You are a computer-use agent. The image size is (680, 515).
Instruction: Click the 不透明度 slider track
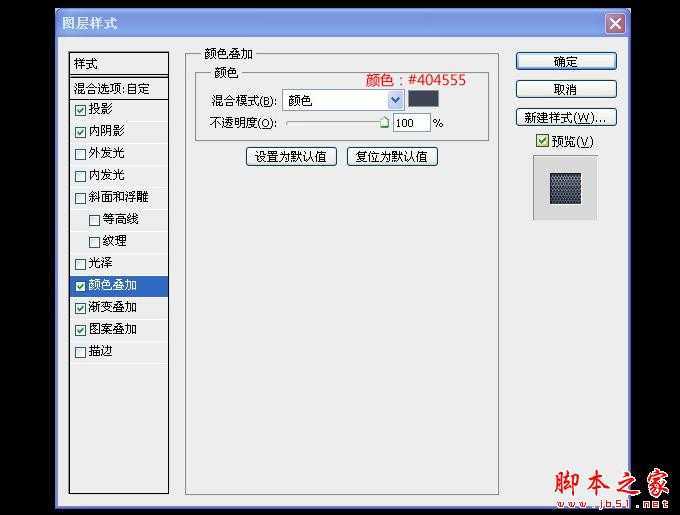[x=333, y=124]
